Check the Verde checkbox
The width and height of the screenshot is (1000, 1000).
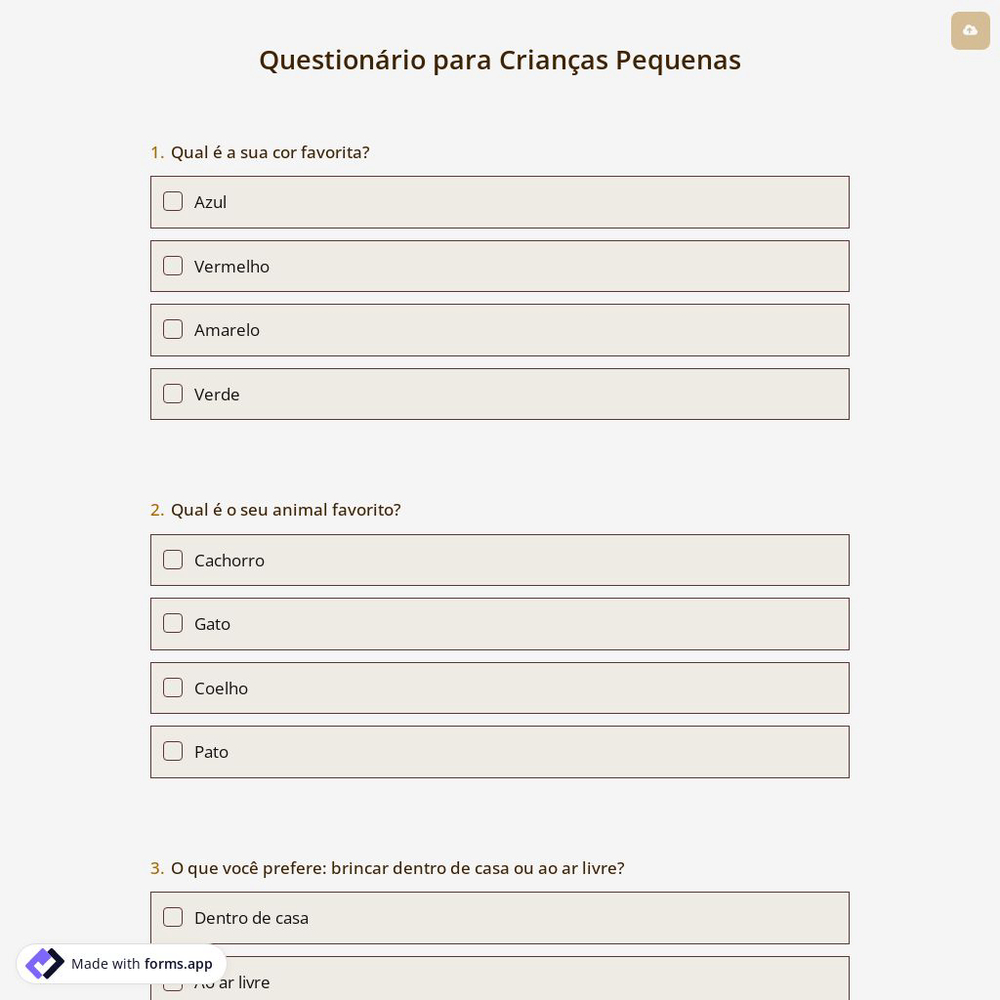click(173, 393)
